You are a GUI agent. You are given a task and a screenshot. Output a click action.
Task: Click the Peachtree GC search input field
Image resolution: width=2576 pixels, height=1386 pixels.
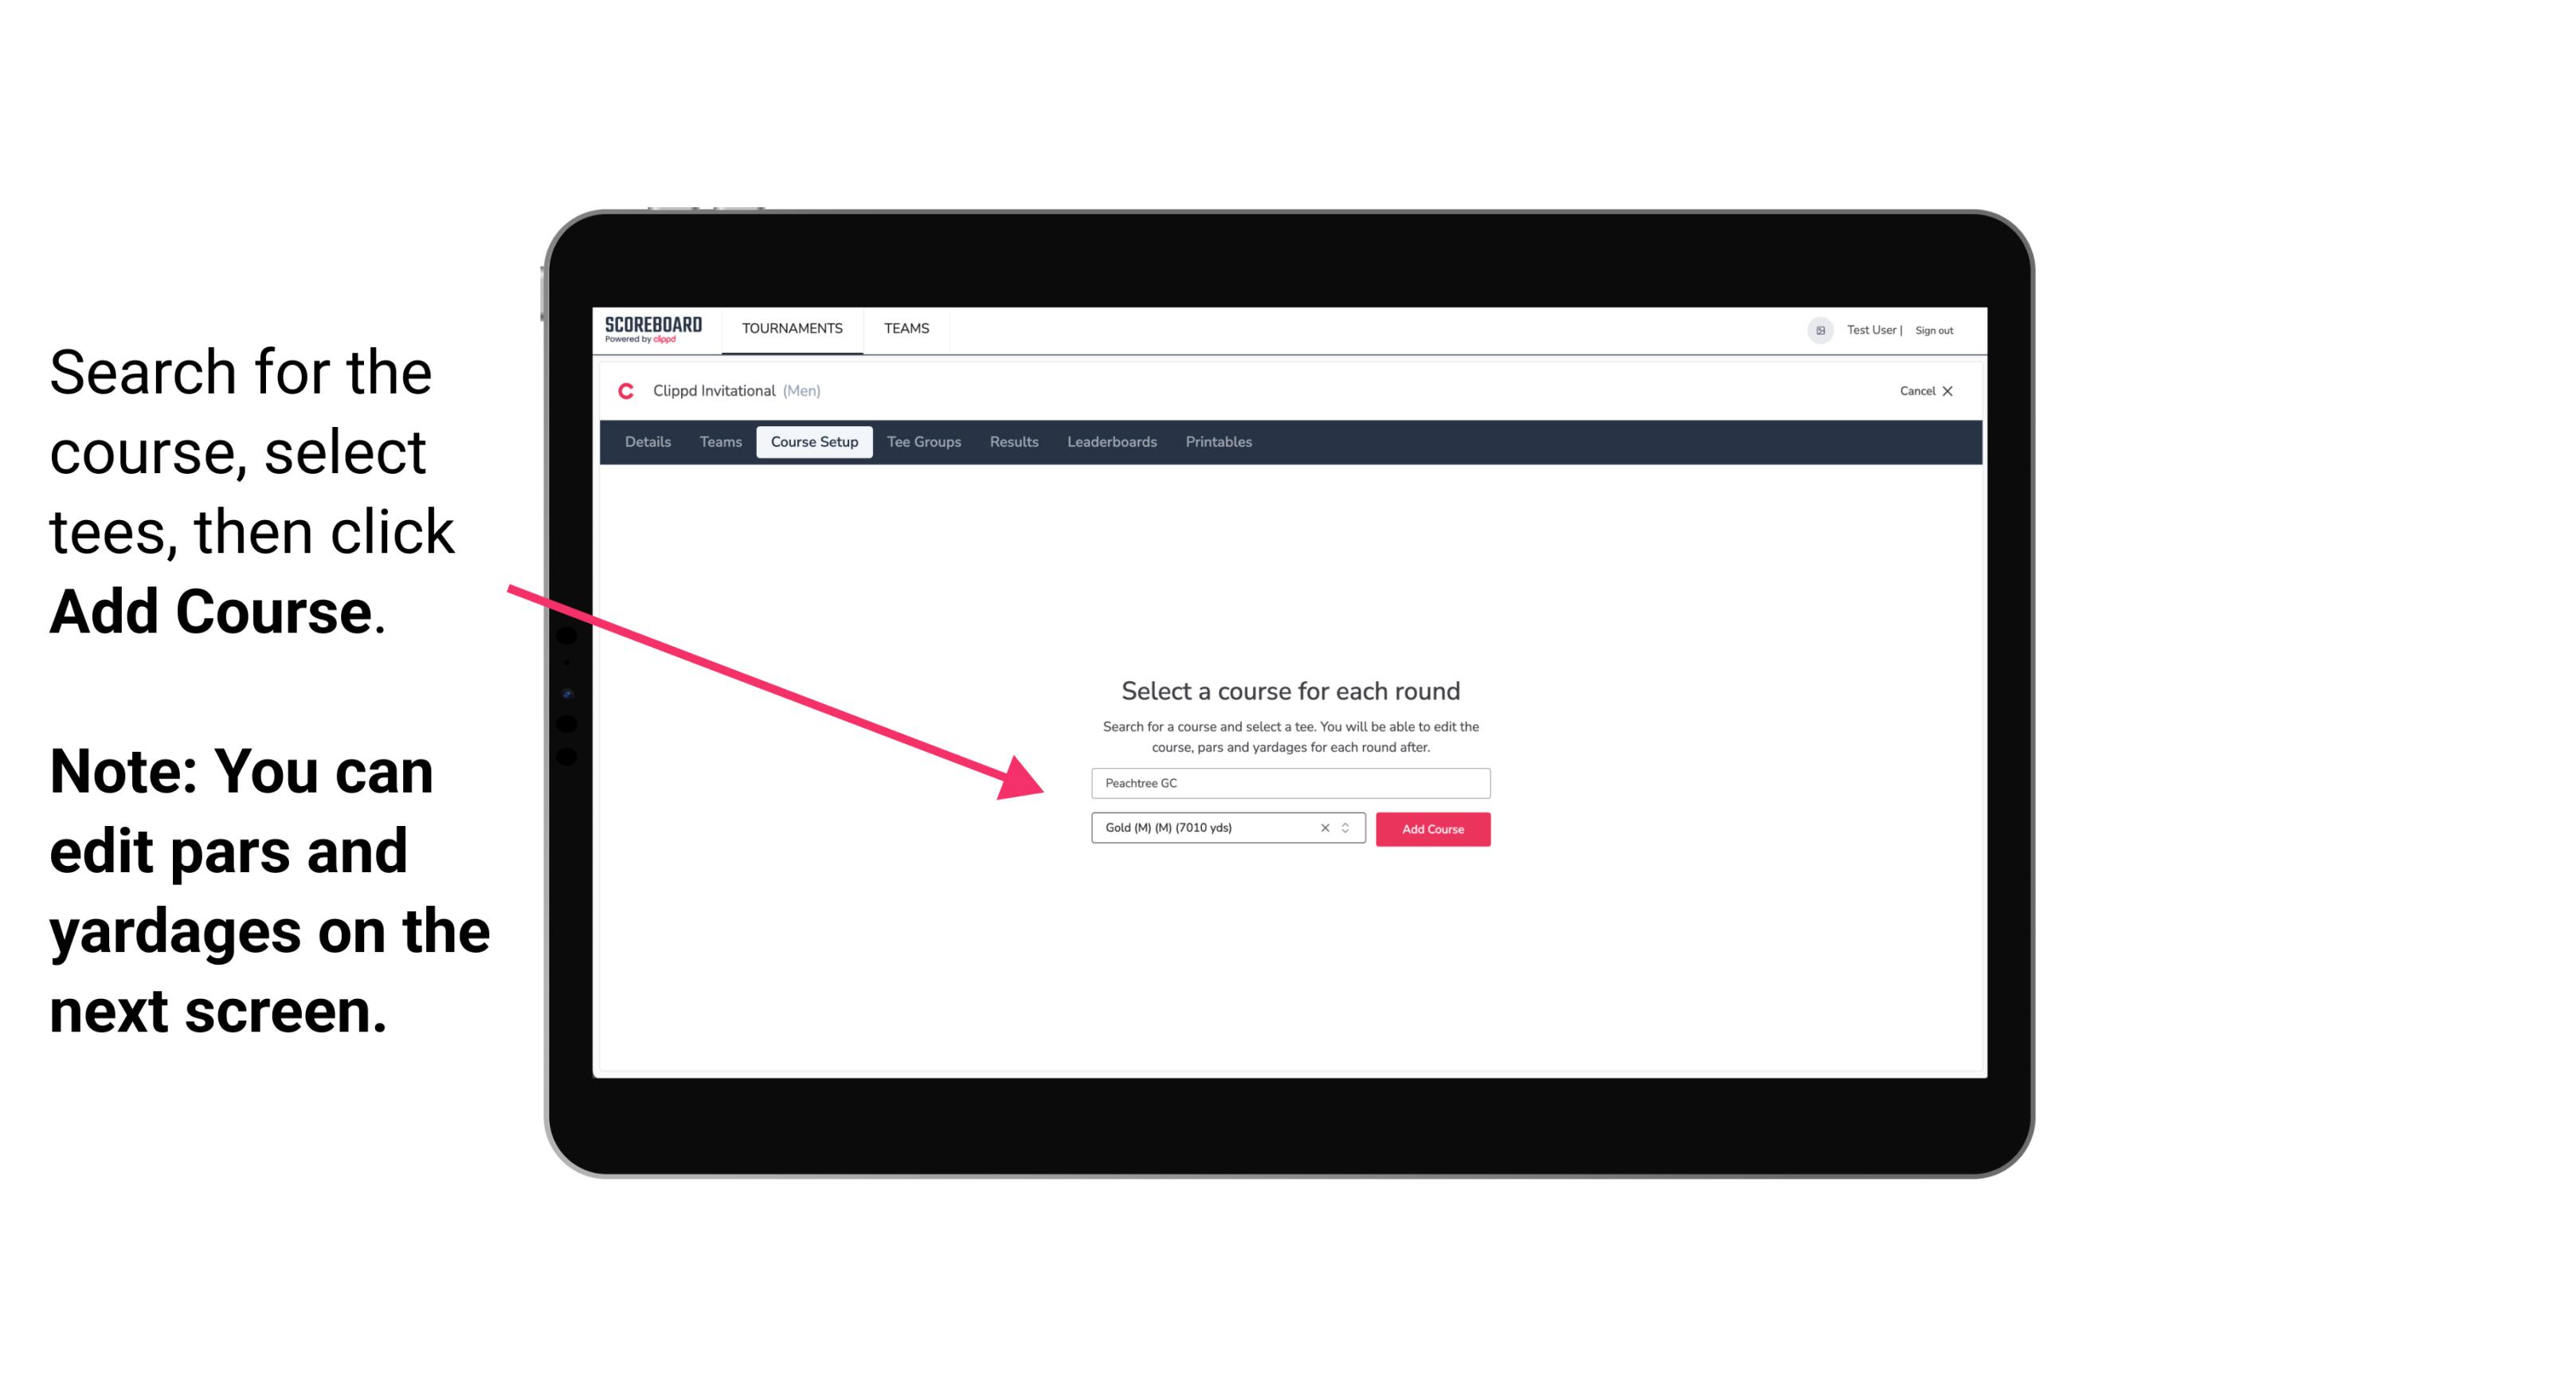(1288, 781)
